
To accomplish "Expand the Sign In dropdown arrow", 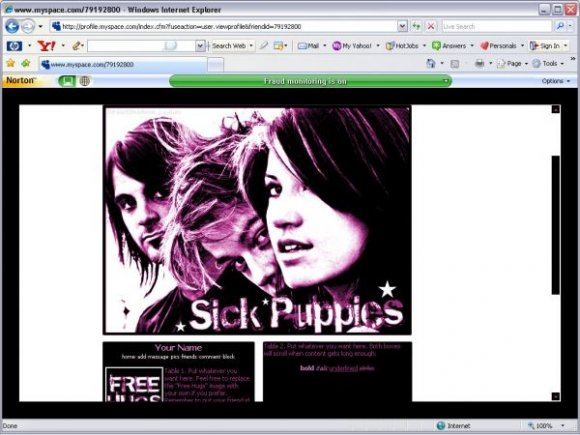I will coord(566,46).
